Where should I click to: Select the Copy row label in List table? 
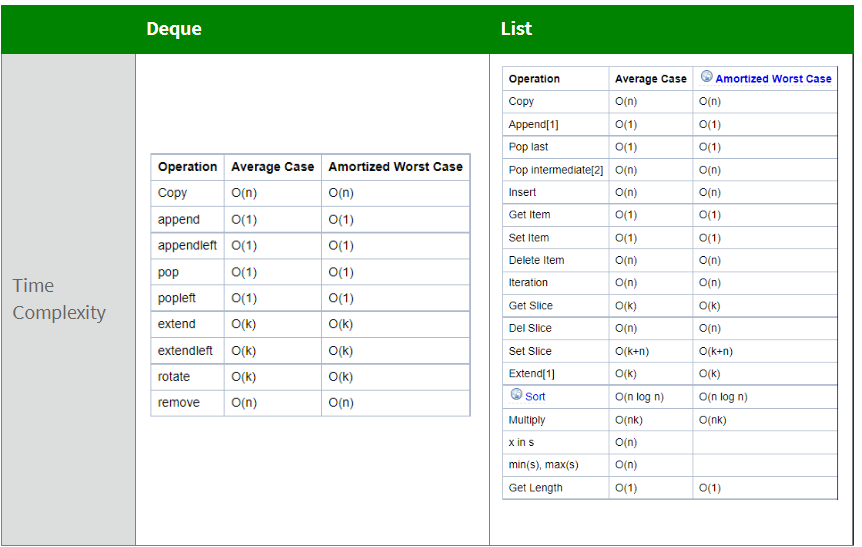521,101
